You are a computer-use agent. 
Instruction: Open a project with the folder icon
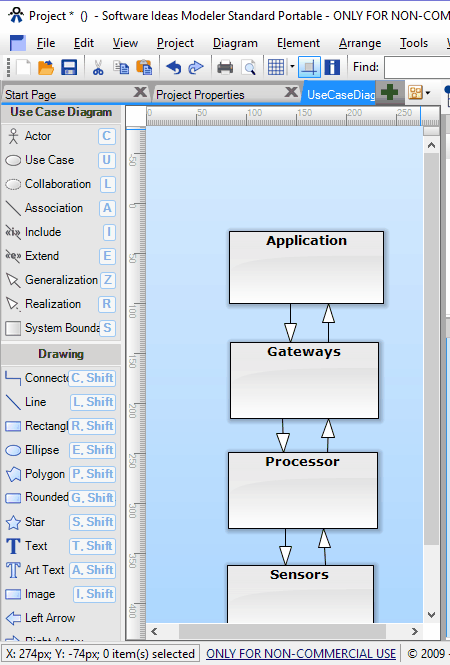pyautogui.click(x=46, y=67)
